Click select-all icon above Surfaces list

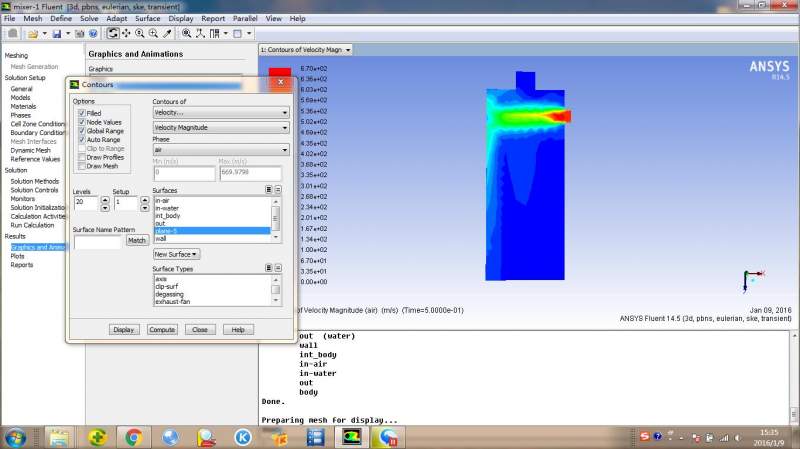[268, 190]
